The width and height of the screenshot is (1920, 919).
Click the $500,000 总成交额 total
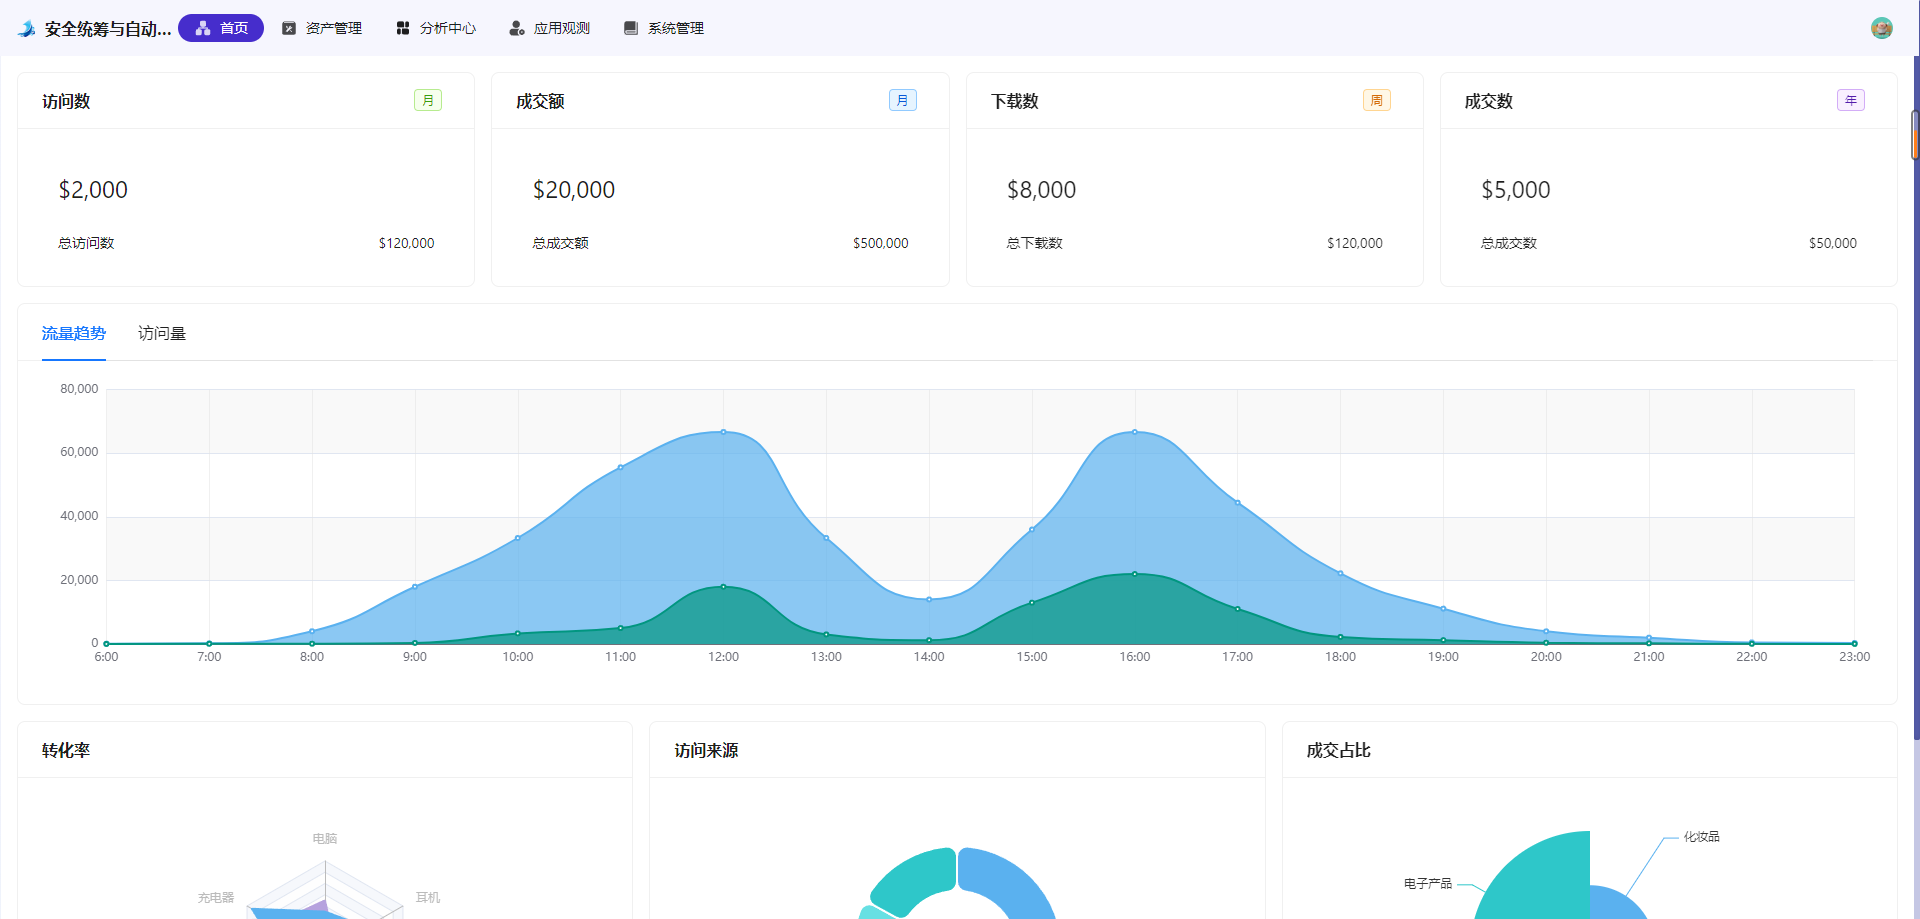pyautogui.click(x=881, y=243)
